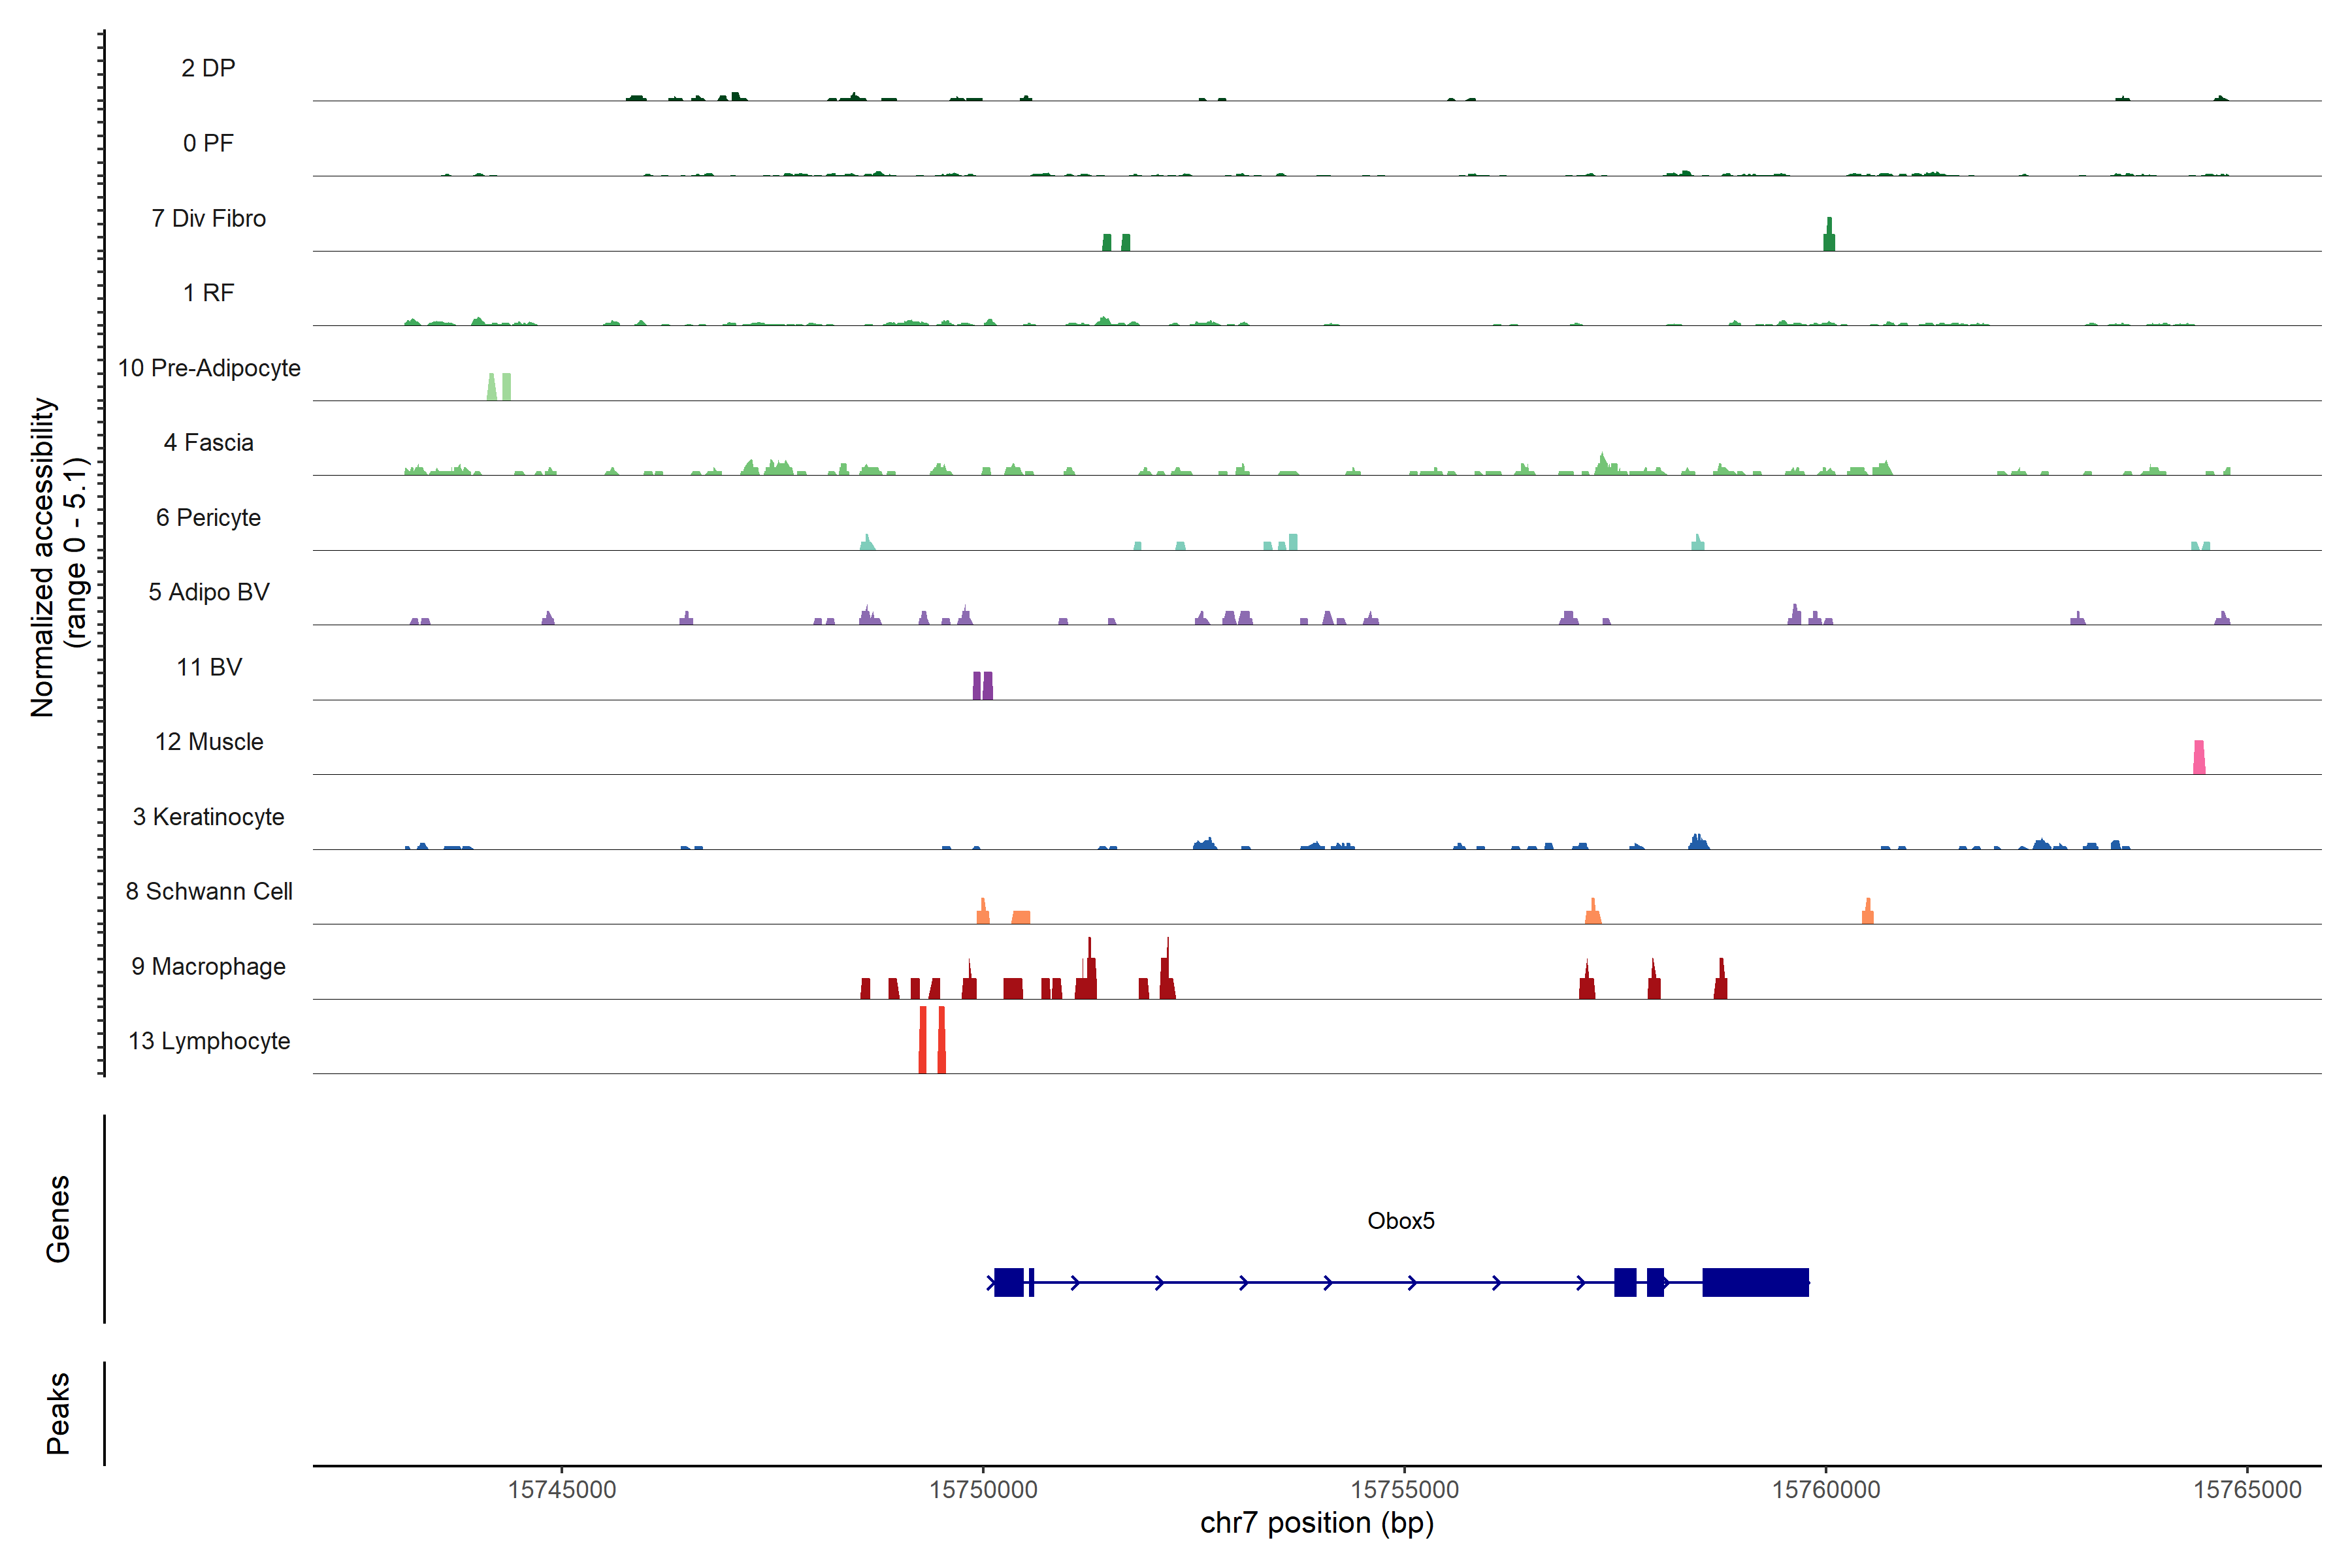Click the 2 DP track label
Image resolution: width=2352 pixels, height=1568 pixels.
pyautogui.click(x=208, y=68)
